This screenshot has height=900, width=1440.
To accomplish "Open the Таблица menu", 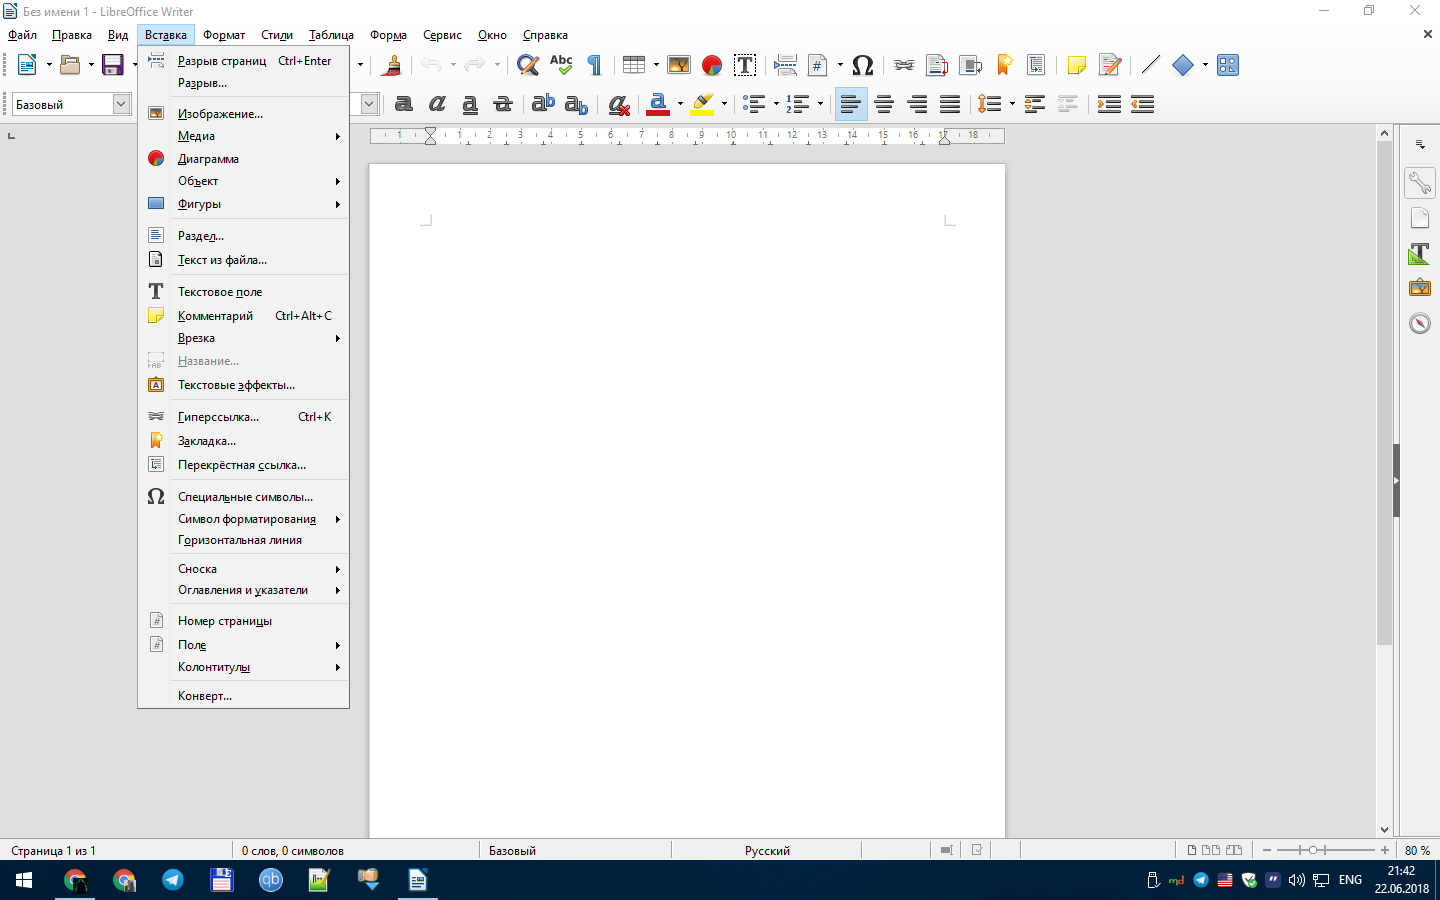I will click(x=331, y=35).
